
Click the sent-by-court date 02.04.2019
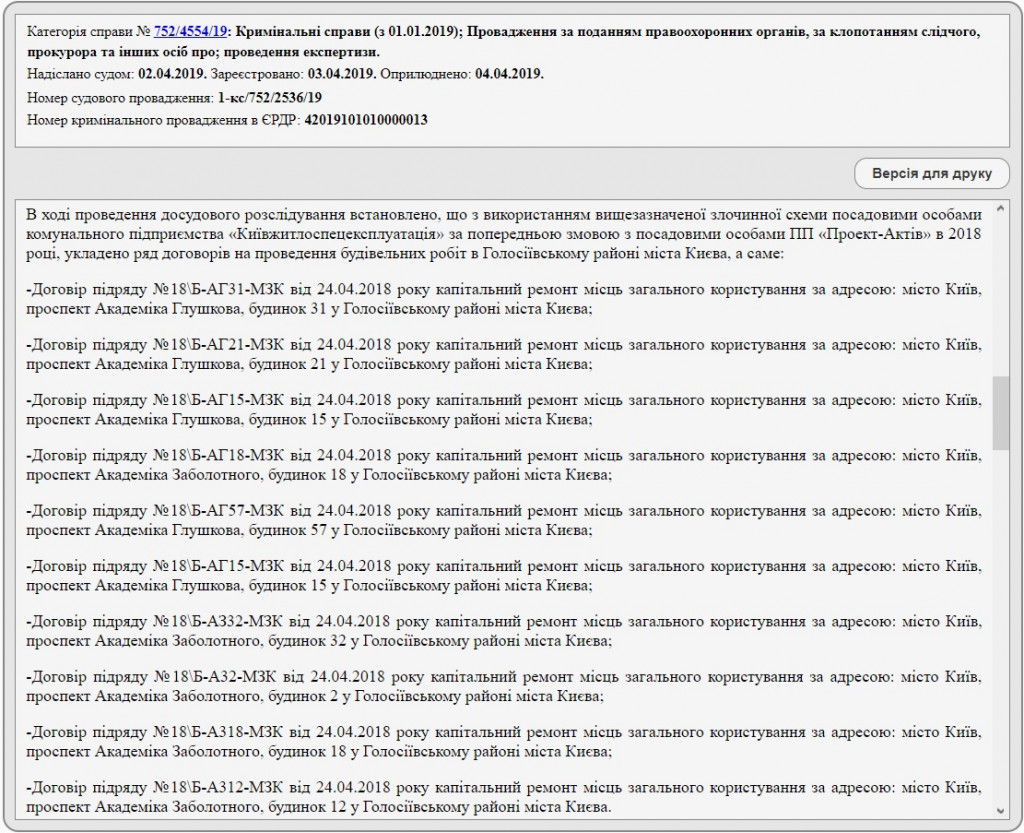click(x=172, y=74)
